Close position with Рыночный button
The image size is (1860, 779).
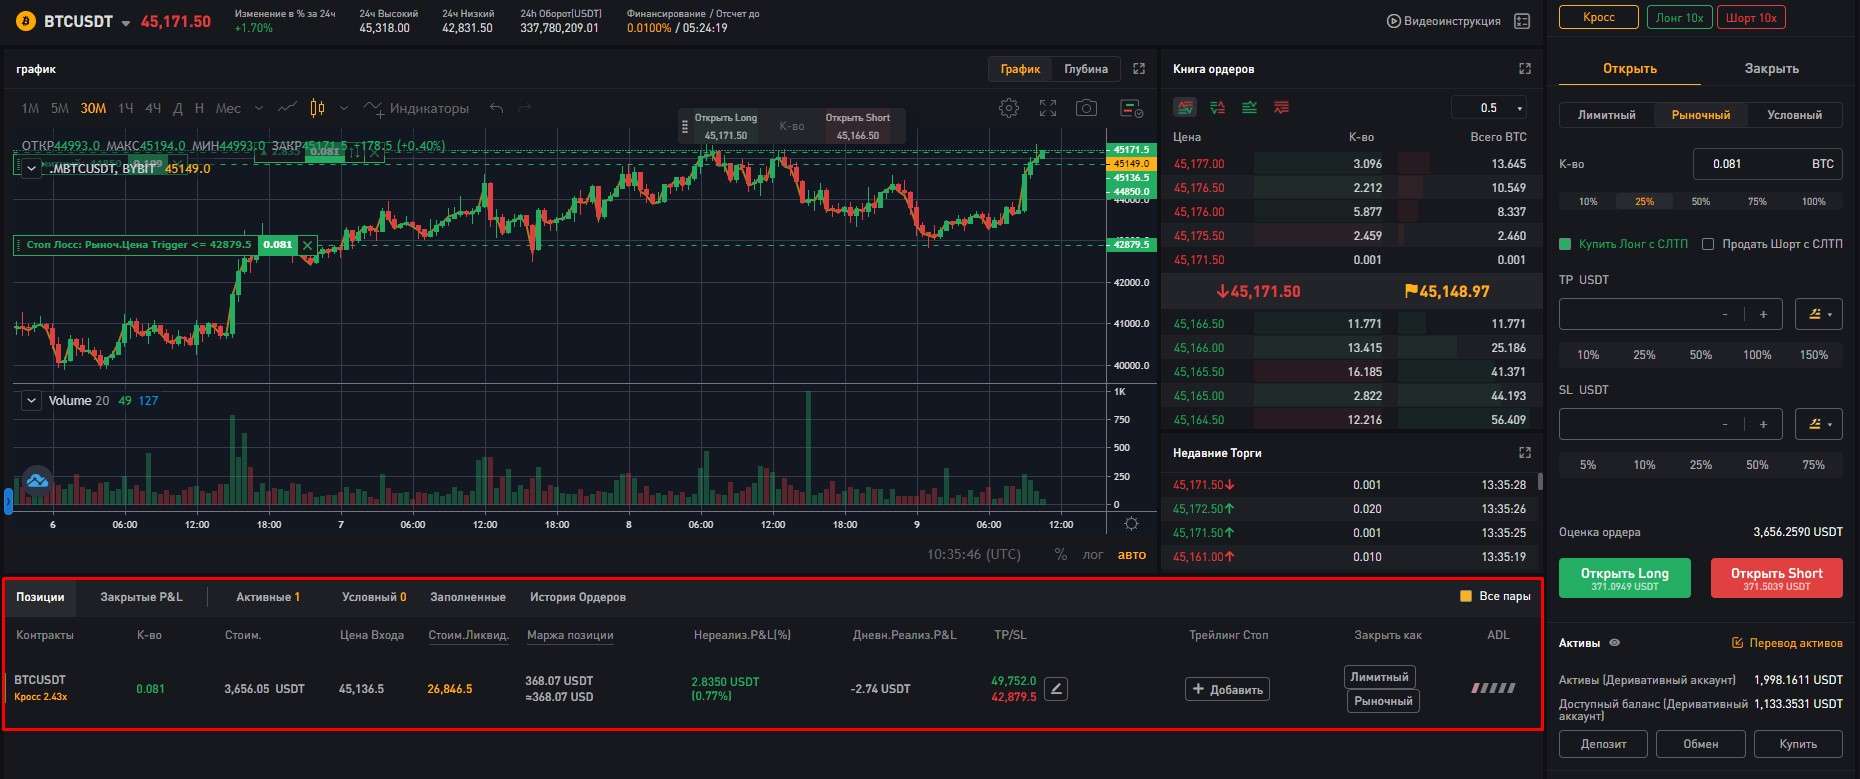(1383, 701)
